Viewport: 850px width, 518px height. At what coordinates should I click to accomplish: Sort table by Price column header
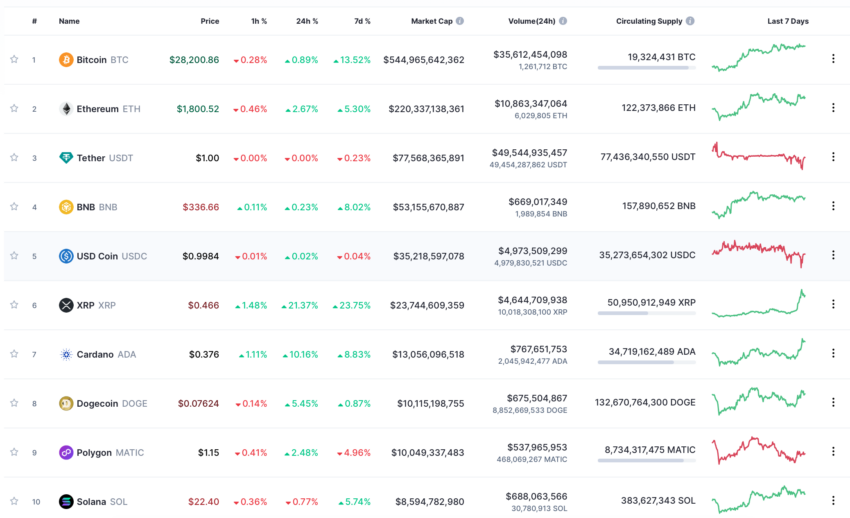[210, 21]
